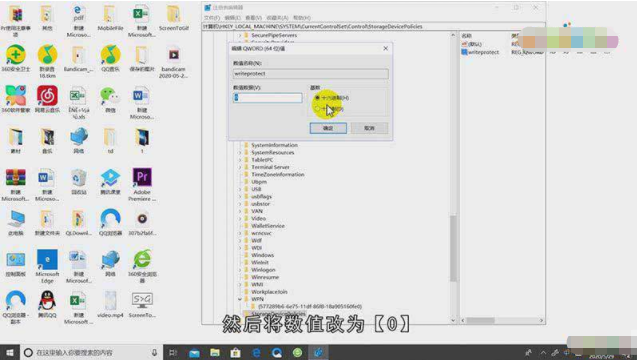Click the Registry Editor address path bar
The height and width of the screenshot is (360, 637).
point(373,26)
